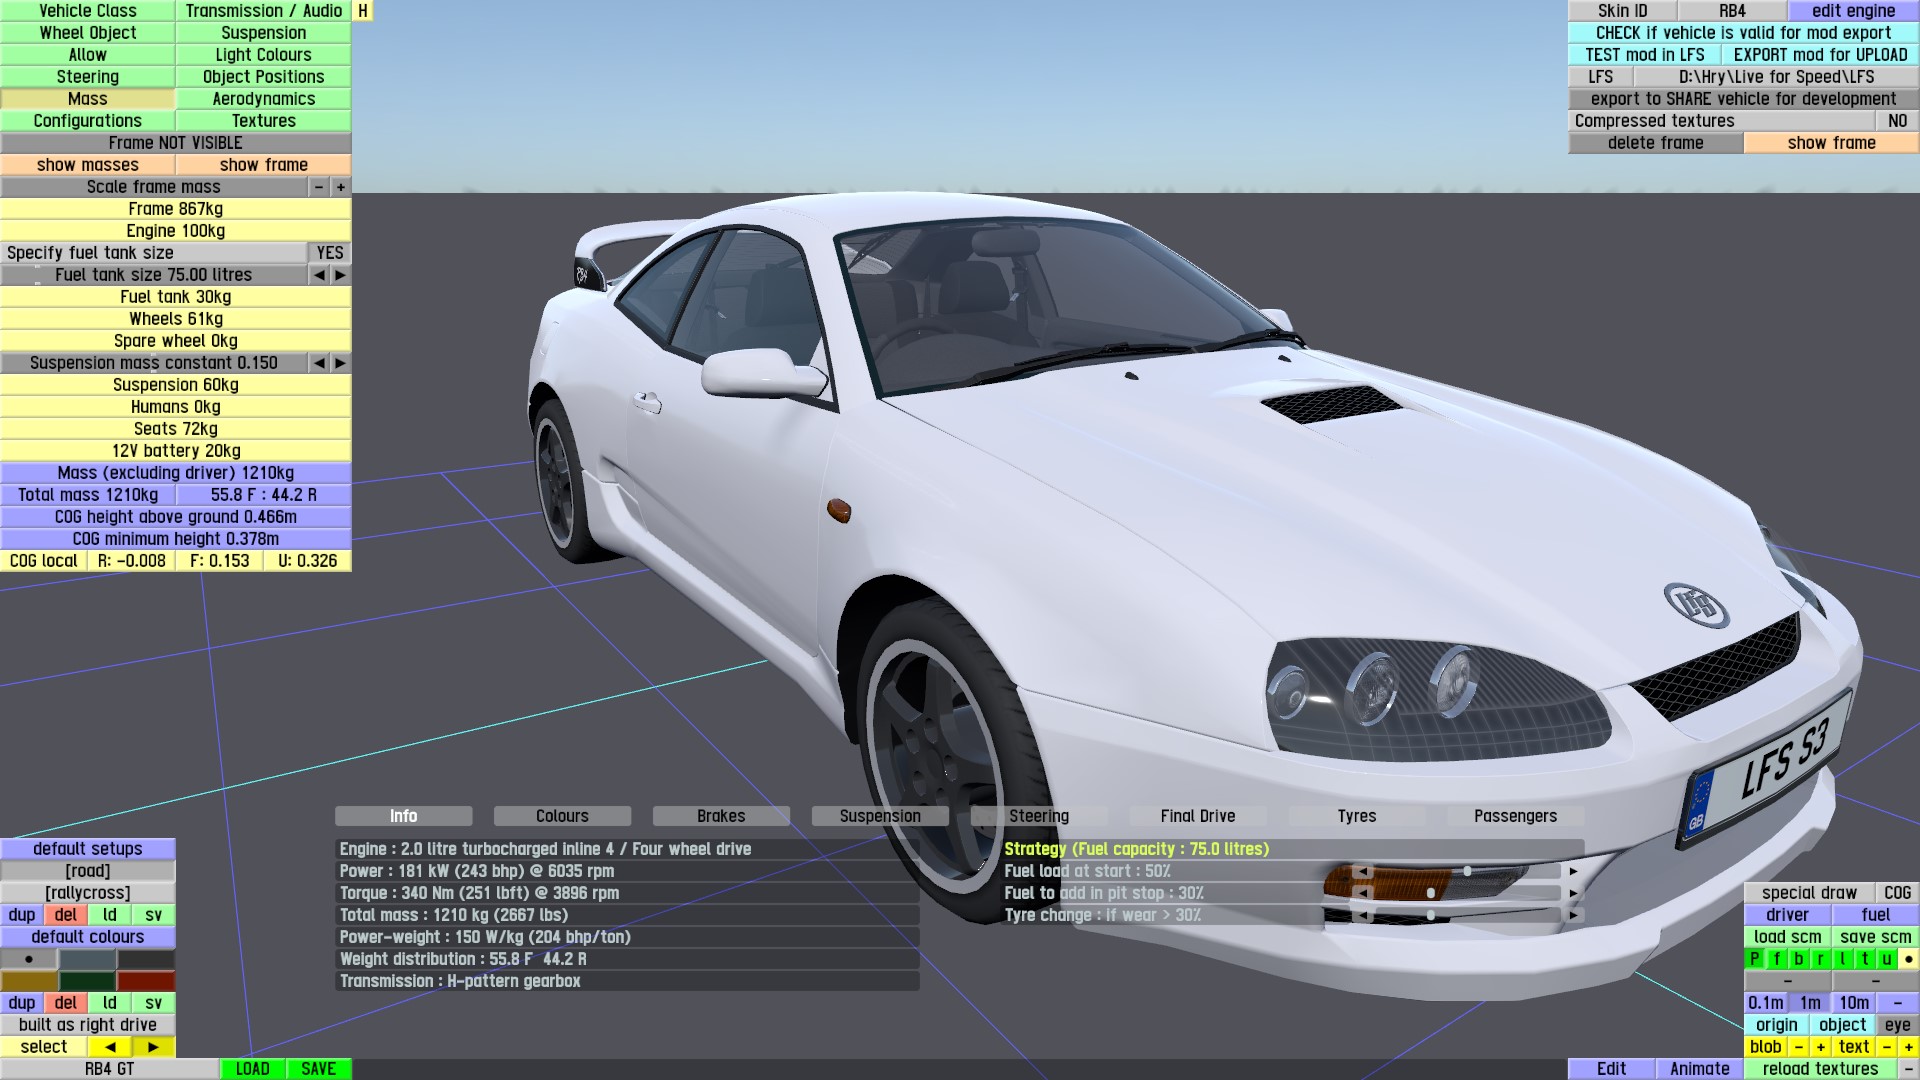Switch to the Tyres tab

pyautogui.click(x=1356, y=816)
